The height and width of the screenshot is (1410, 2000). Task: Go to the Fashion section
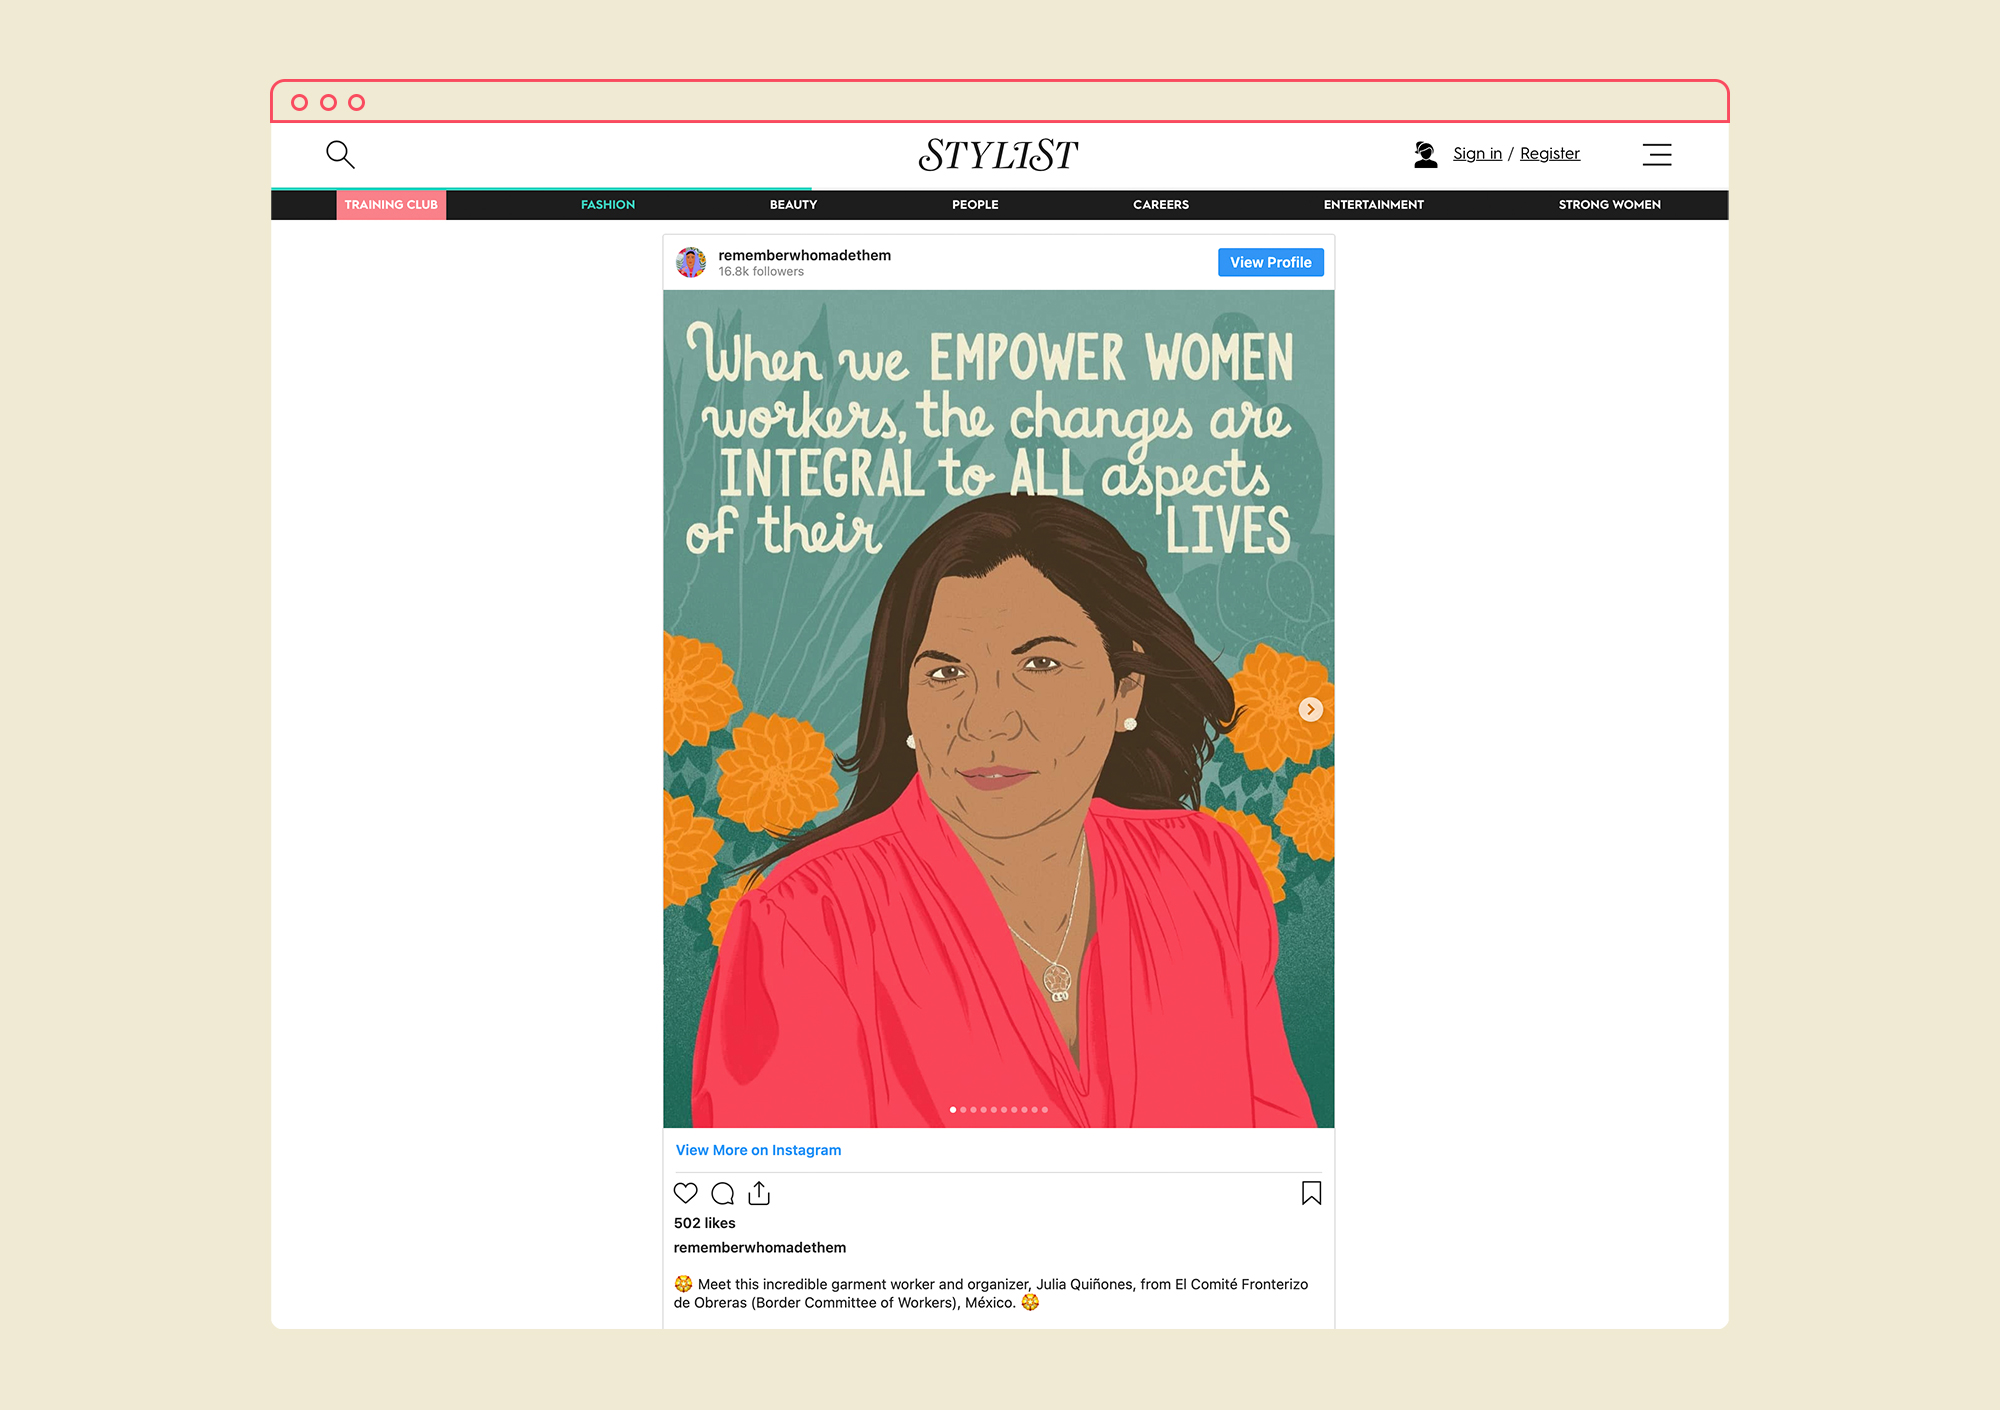coord(608,204)
